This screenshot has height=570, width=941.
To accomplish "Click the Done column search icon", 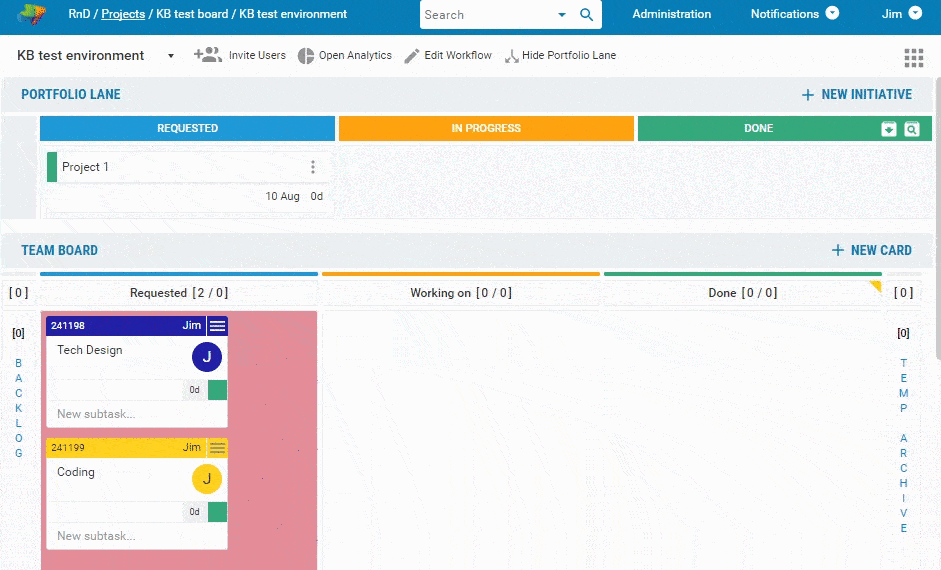I will [911, 129].
